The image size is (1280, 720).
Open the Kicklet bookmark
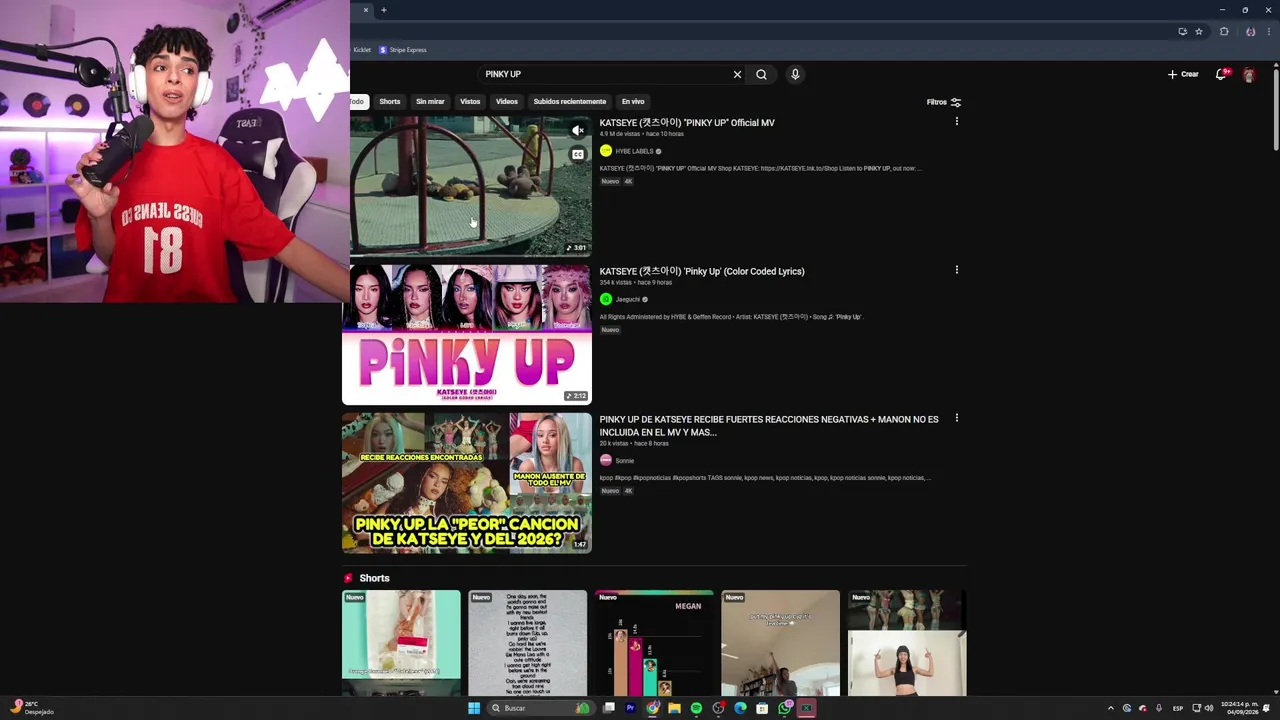[361, 50]
